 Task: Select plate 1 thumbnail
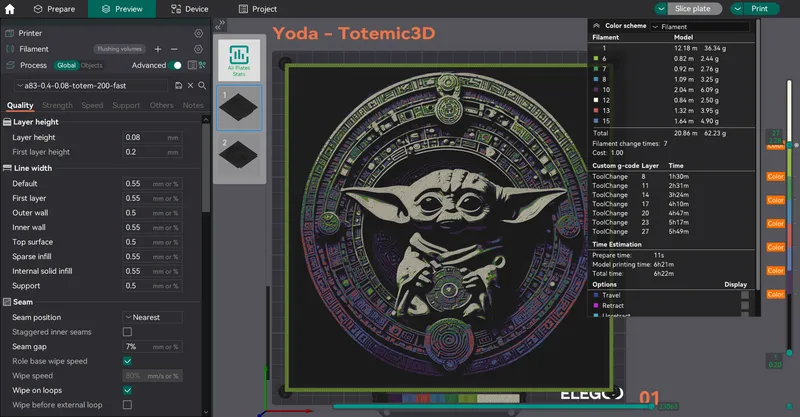pos(239,108)
